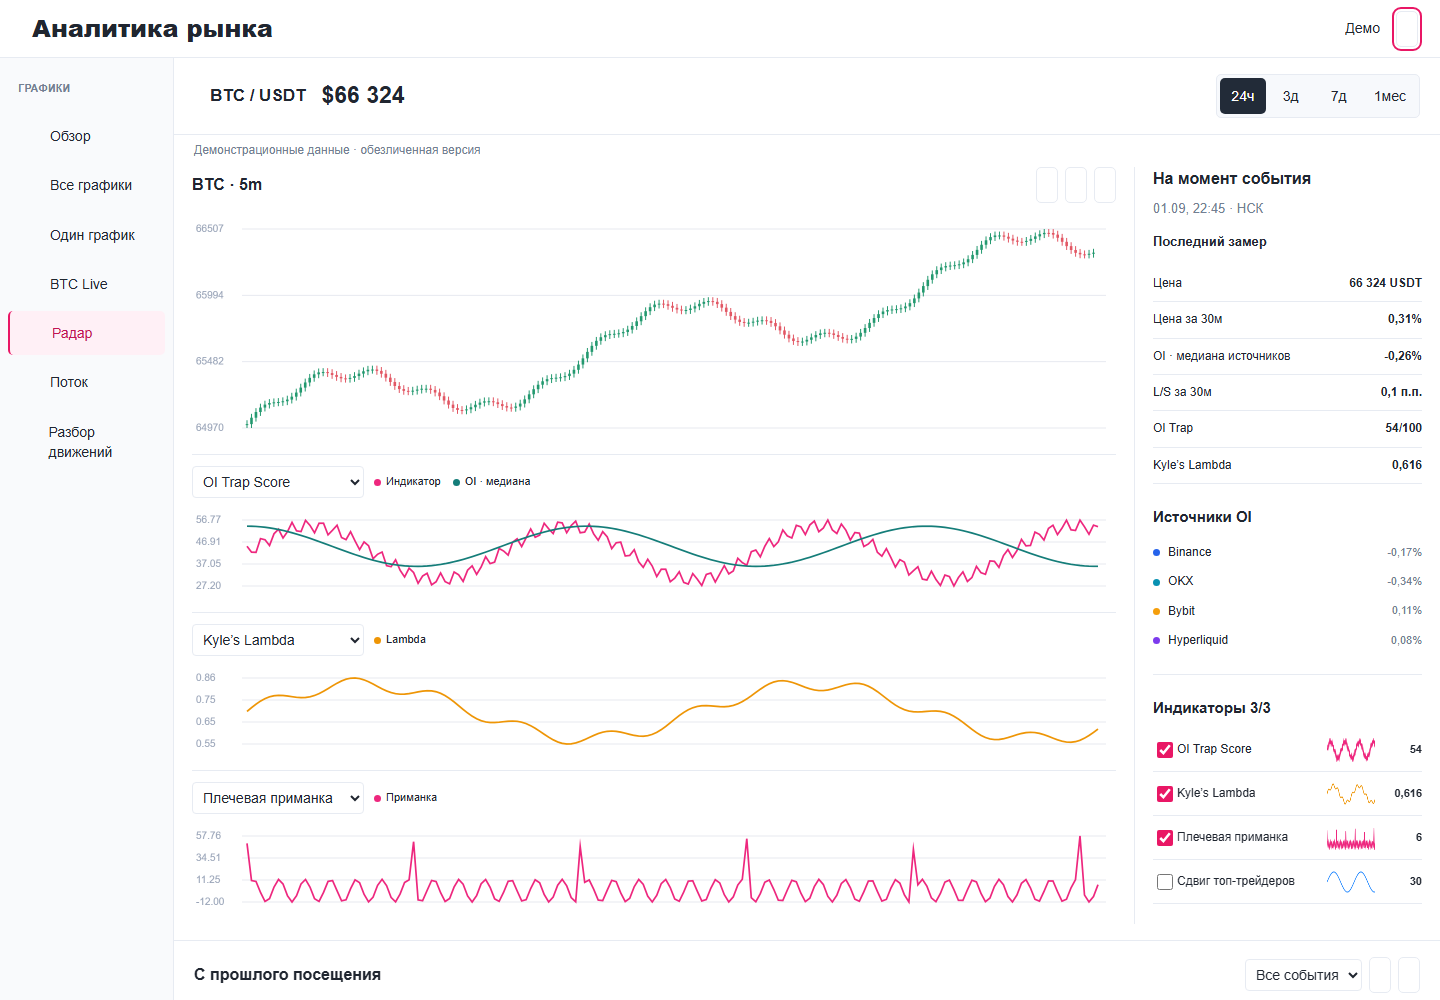Click the 66 324 USDT price value
This screenshot has width=1440, height=1000.
pos(1385,283)
